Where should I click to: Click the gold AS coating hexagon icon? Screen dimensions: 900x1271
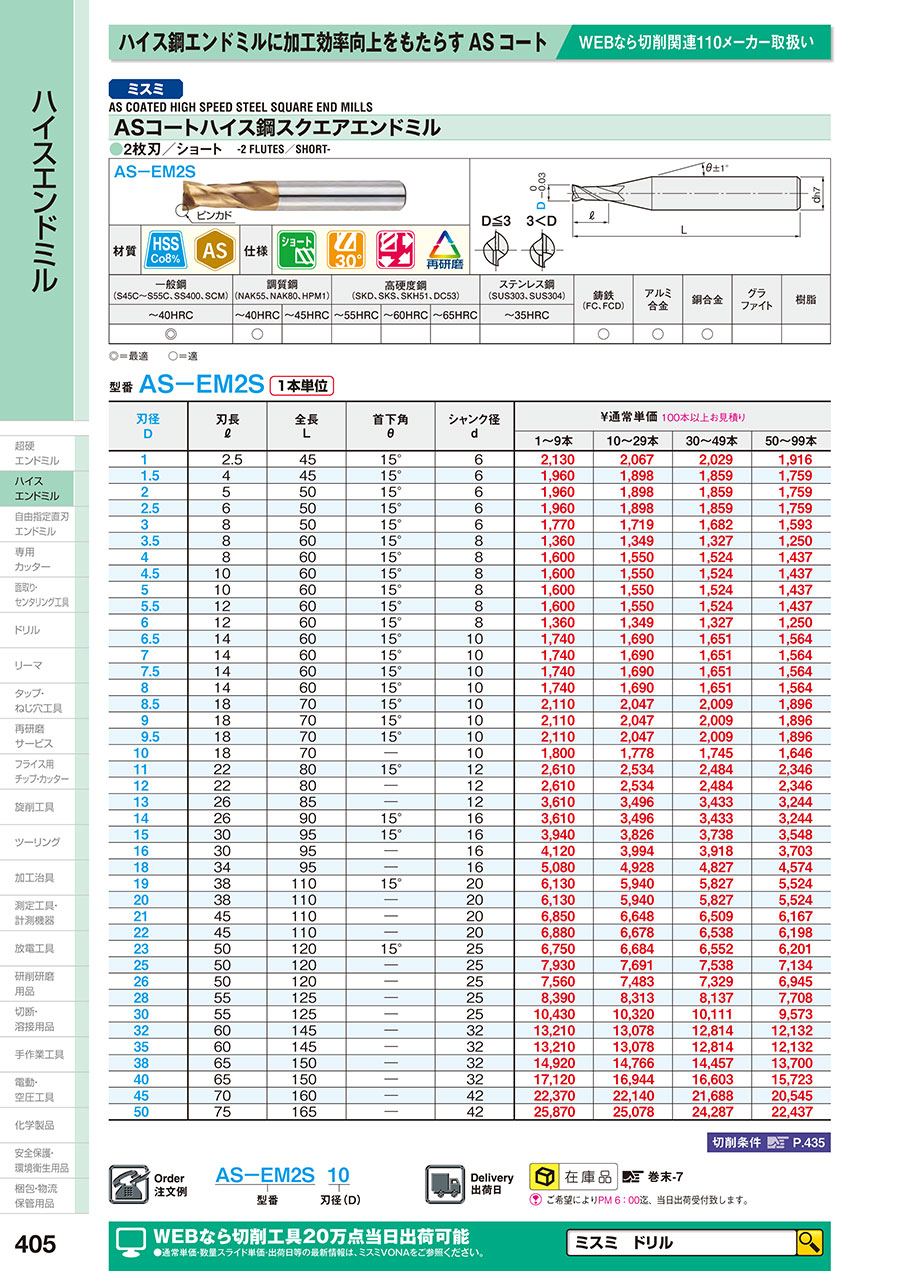(215, 250)
